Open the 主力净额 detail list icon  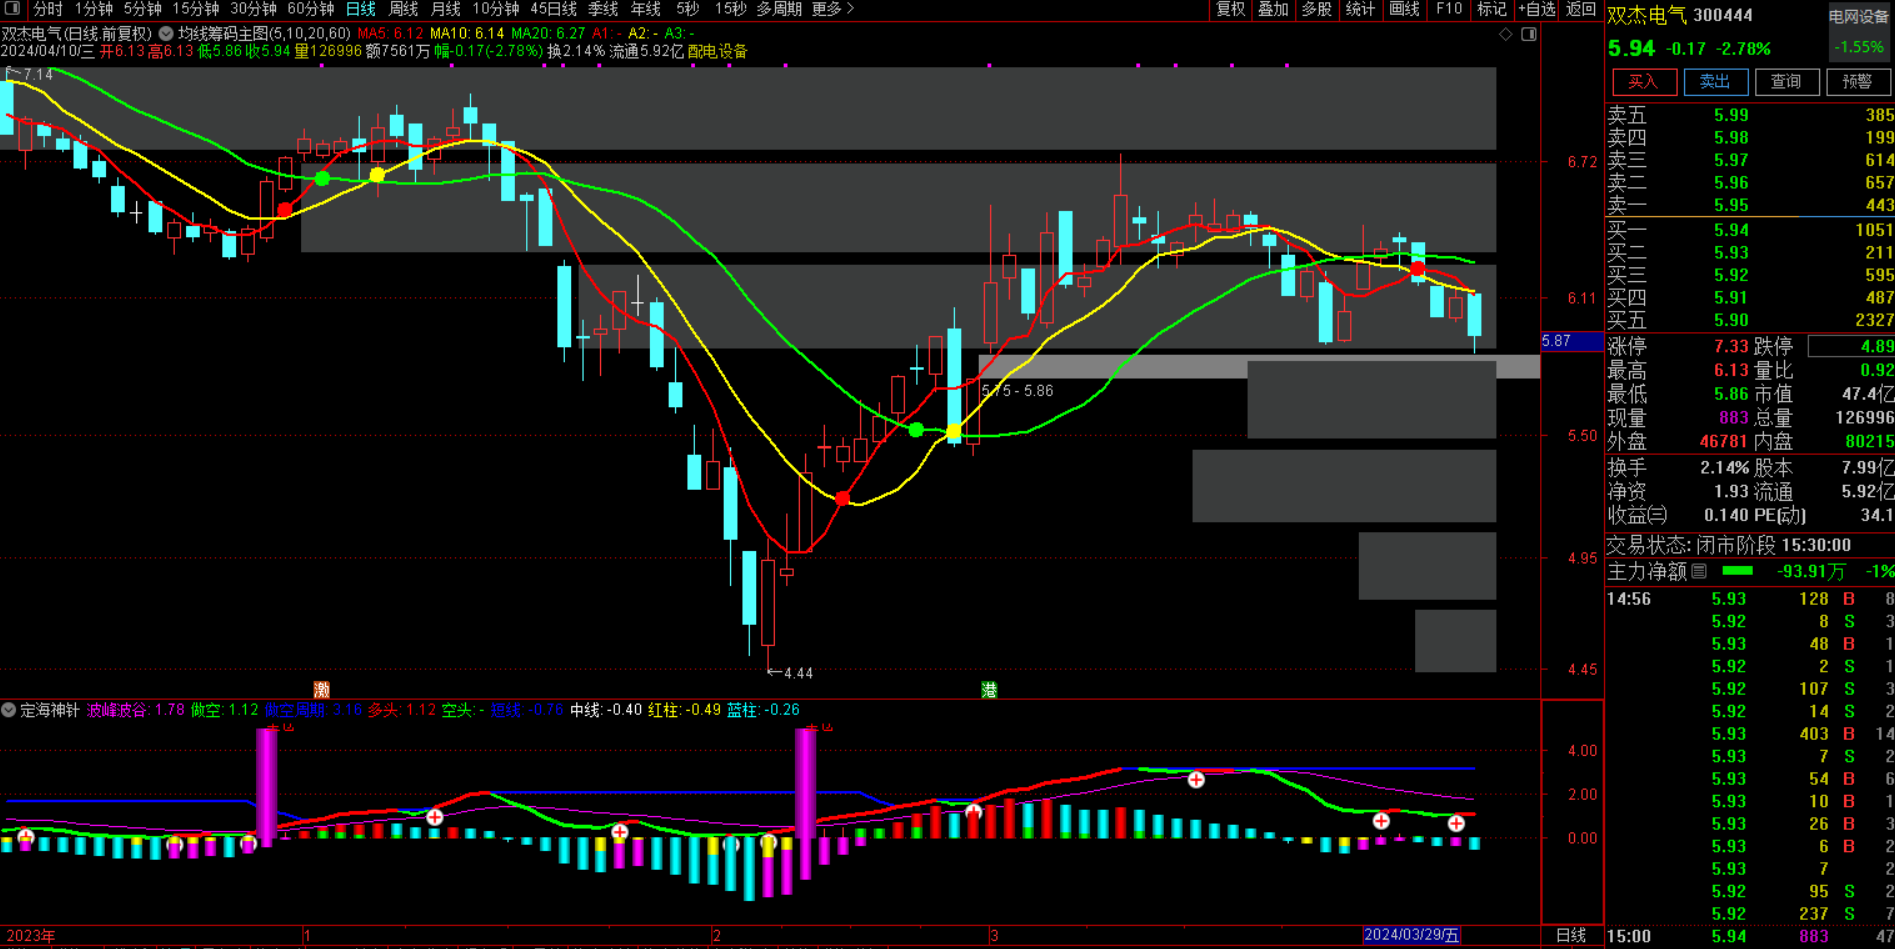1699,571
